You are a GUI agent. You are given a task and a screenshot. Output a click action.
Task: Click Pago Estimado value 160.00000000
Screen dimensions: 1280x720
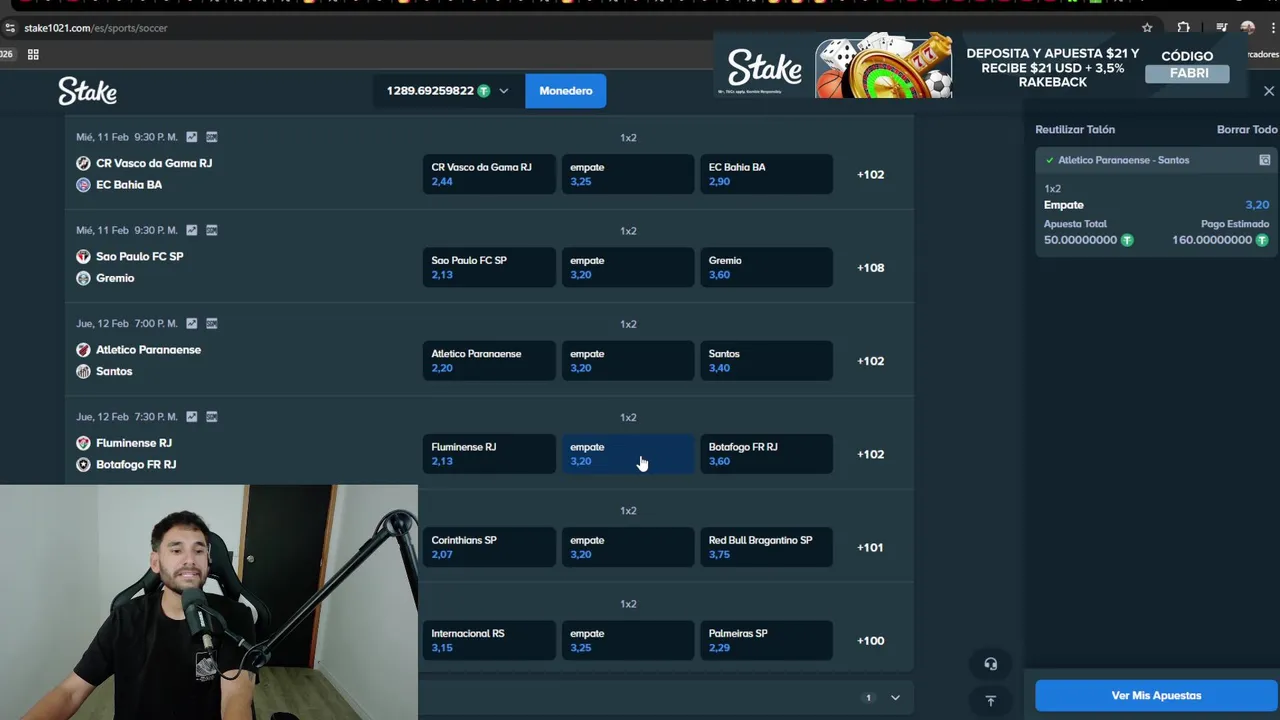1211,240
